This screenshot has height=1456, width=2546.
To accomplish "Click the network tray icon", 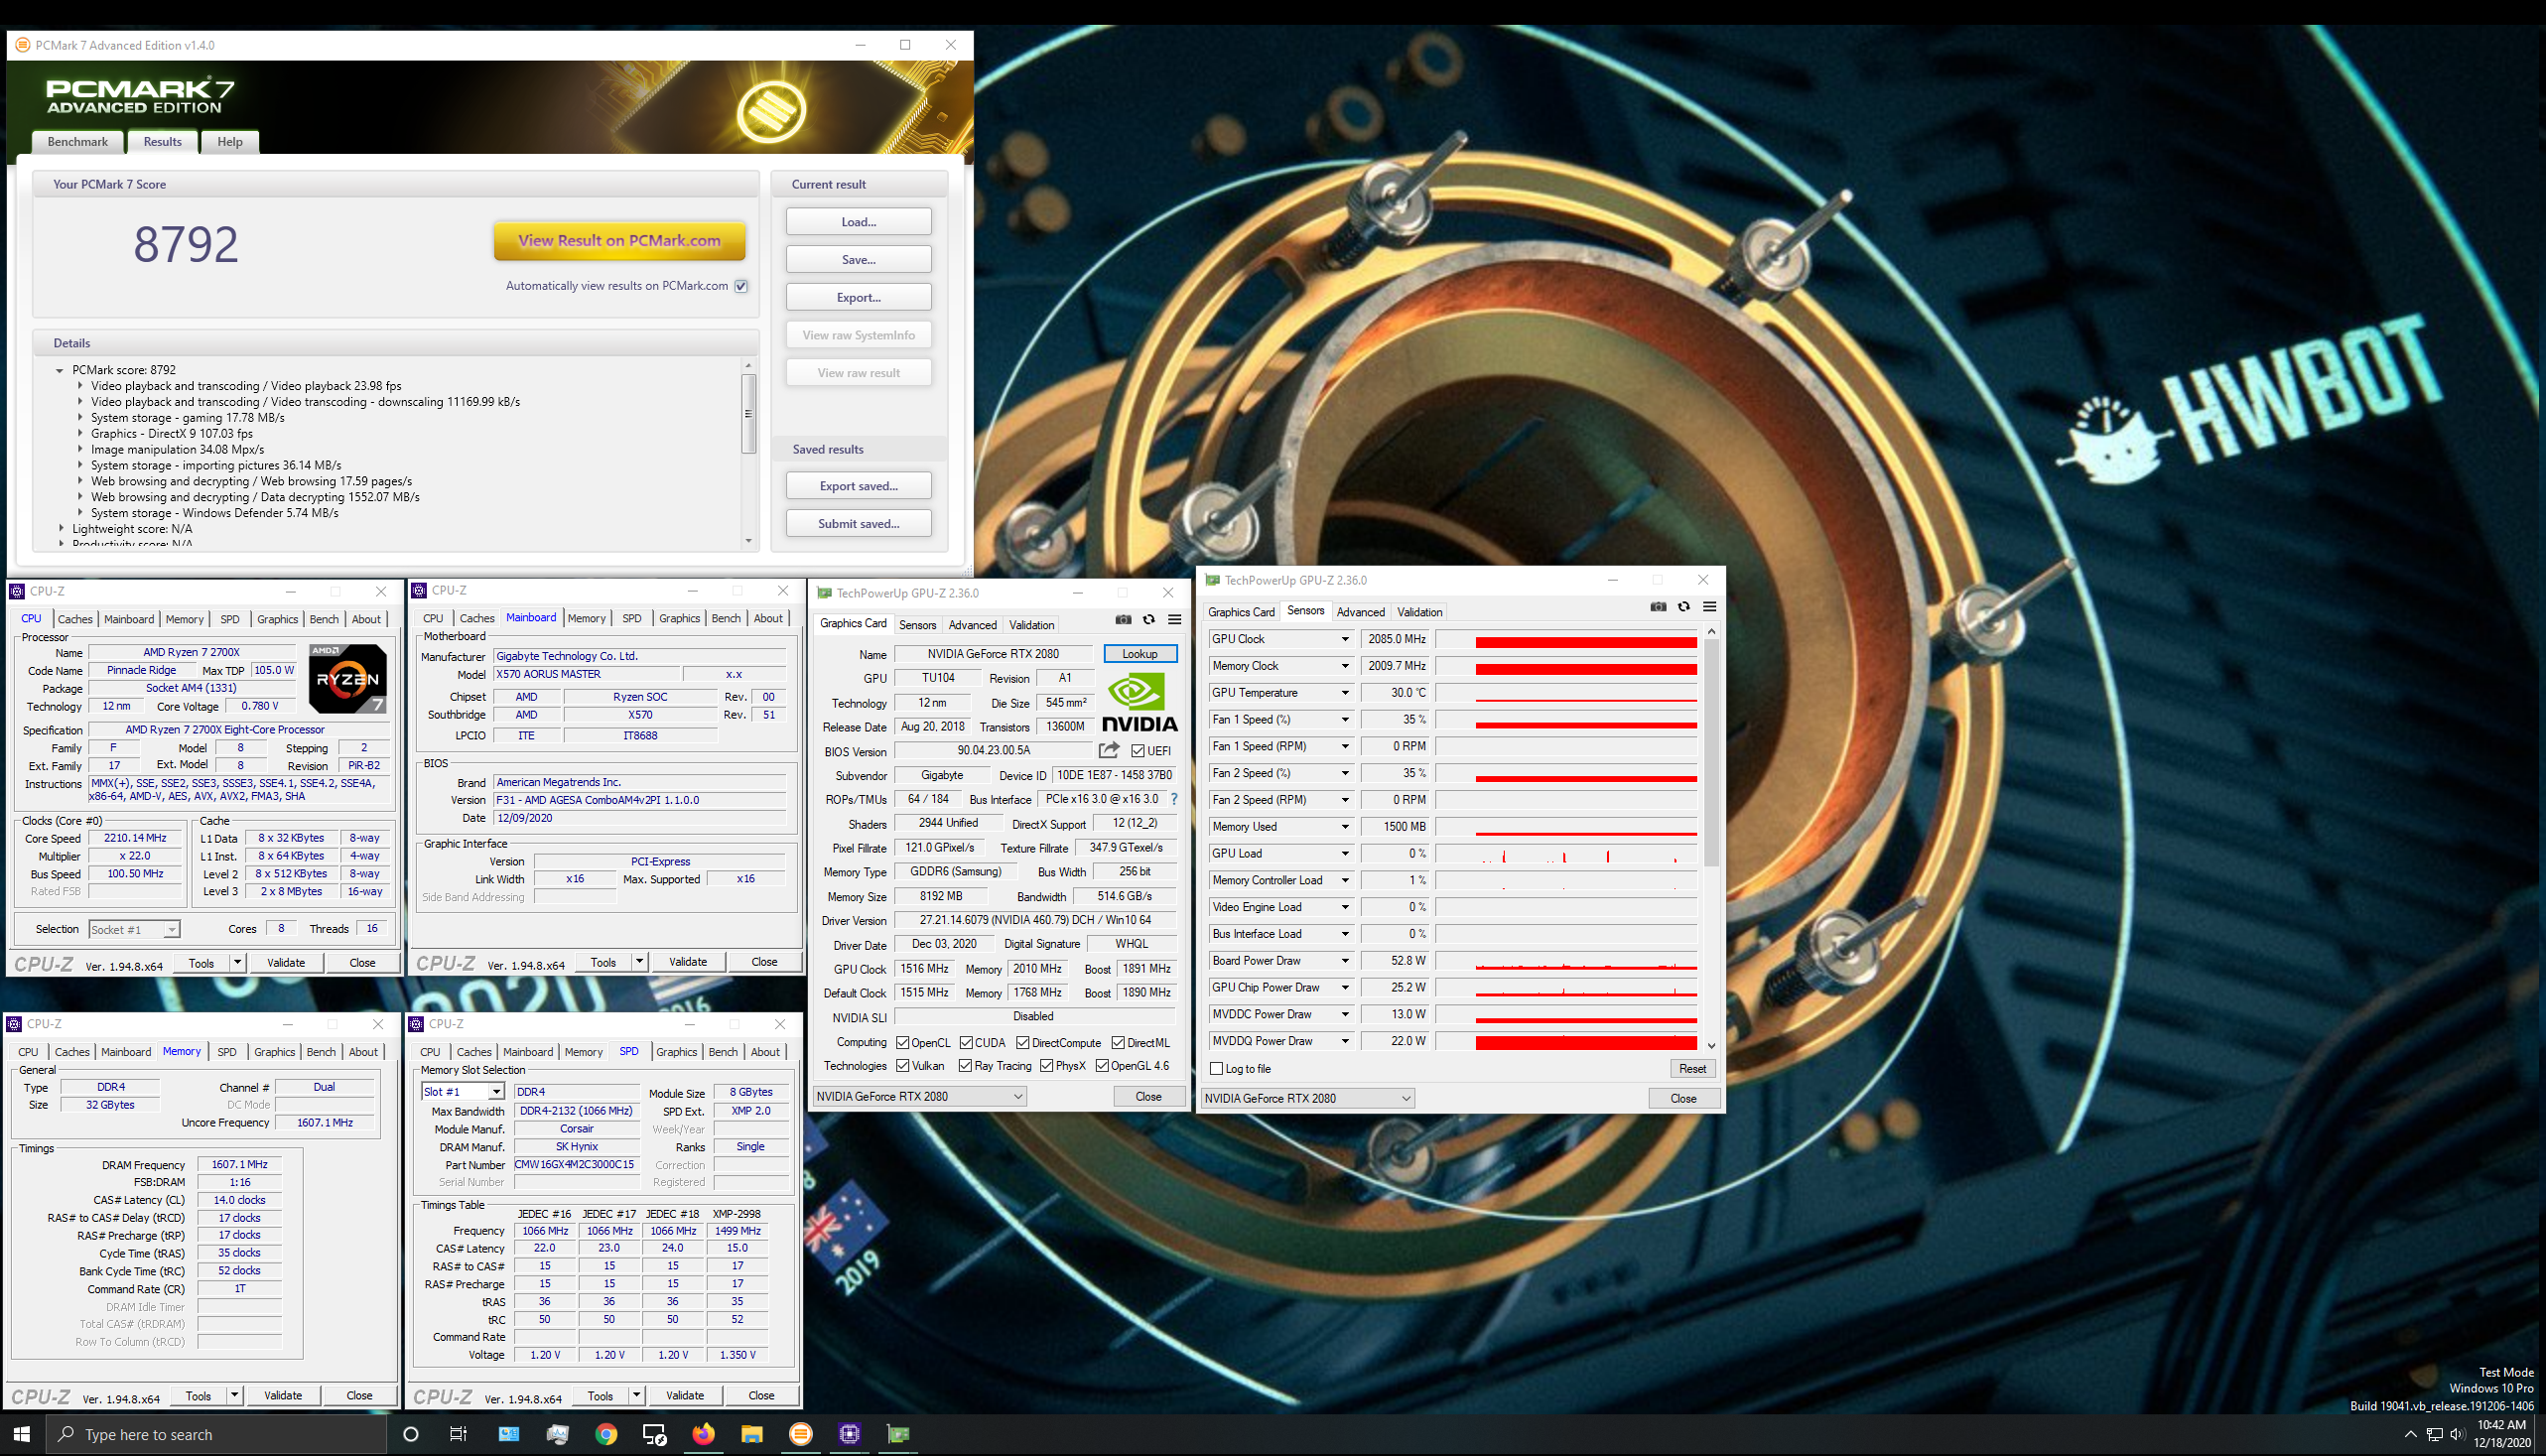I will 2435,1434.
